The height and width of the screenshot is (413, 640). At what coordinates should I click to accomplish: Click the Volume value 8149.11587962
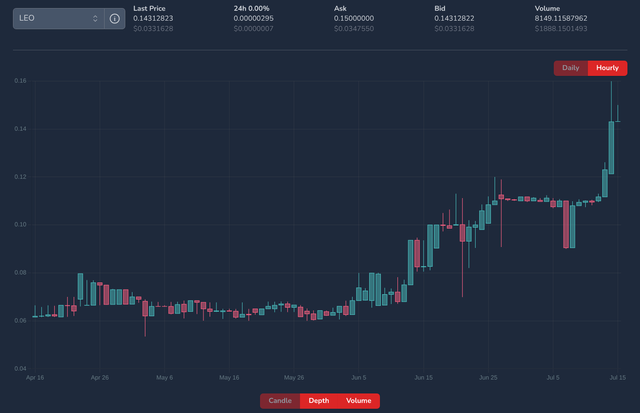[561, 18]
